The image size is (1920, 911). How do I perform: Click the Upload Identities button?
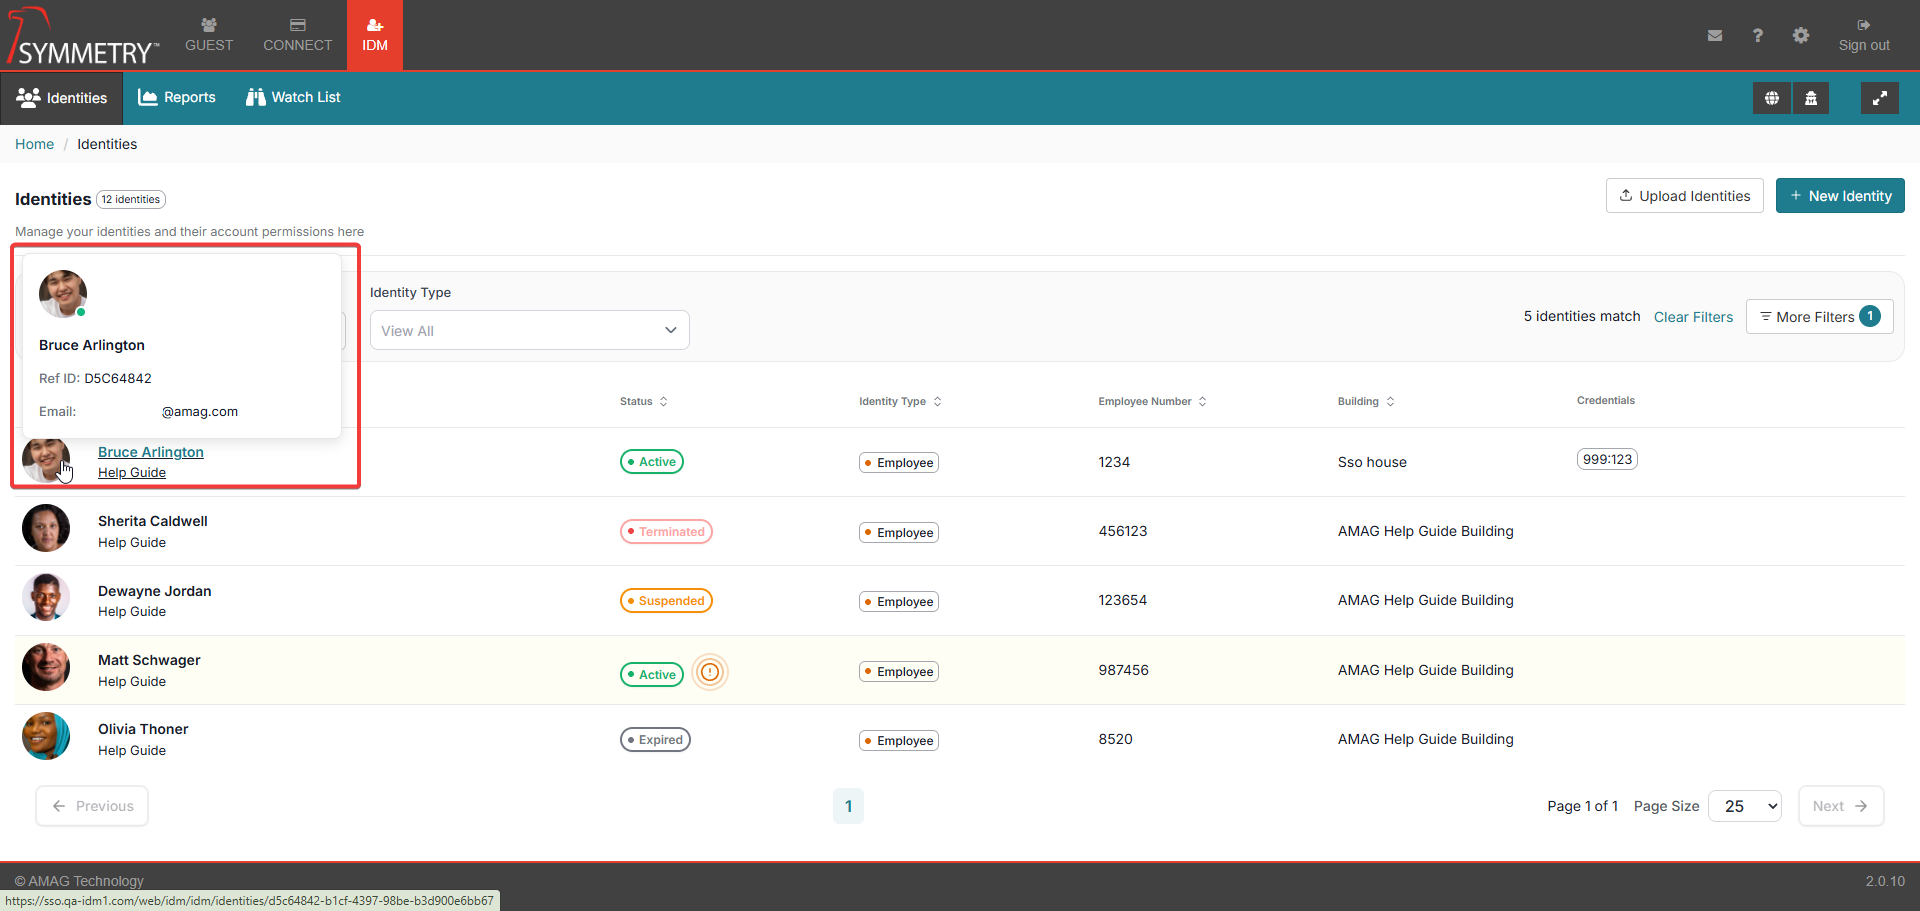1684,196
